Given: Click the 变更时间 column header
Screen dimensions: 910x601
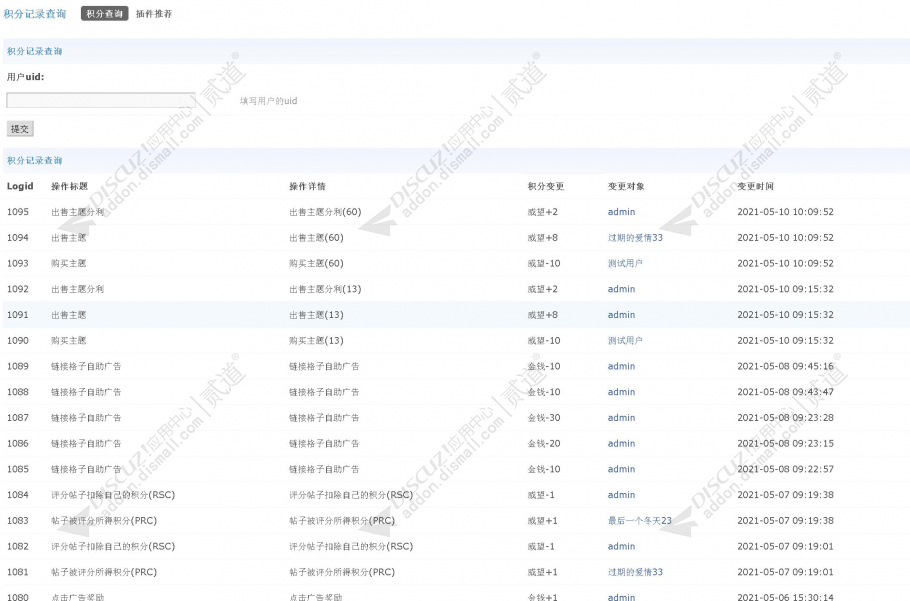Looking at the screenshot, I should coord(755,186).
